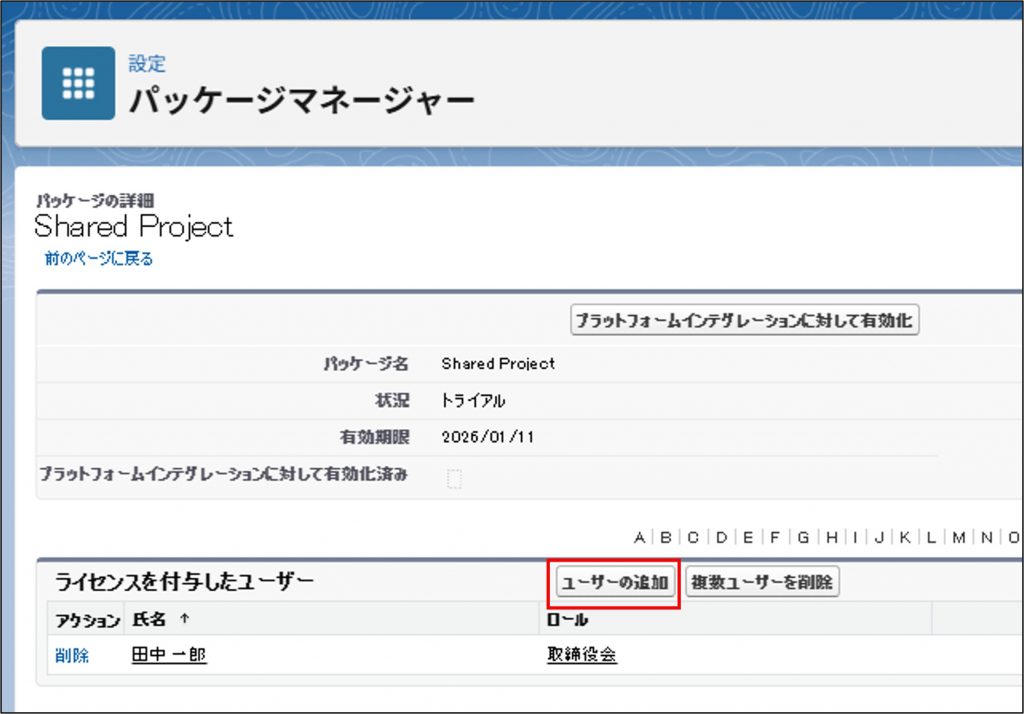Filter users by letter M

(958, 538)
